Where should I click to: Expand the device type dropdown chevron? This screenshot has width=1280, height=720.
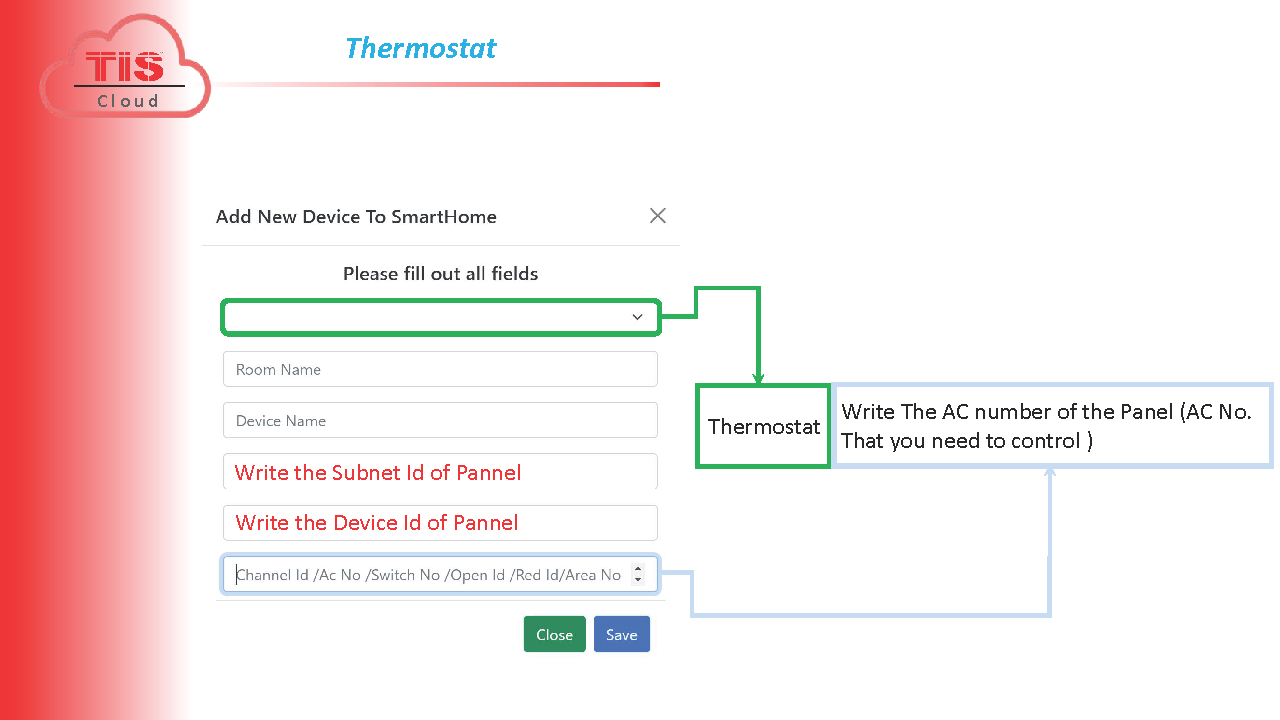(x=637, y=317)
